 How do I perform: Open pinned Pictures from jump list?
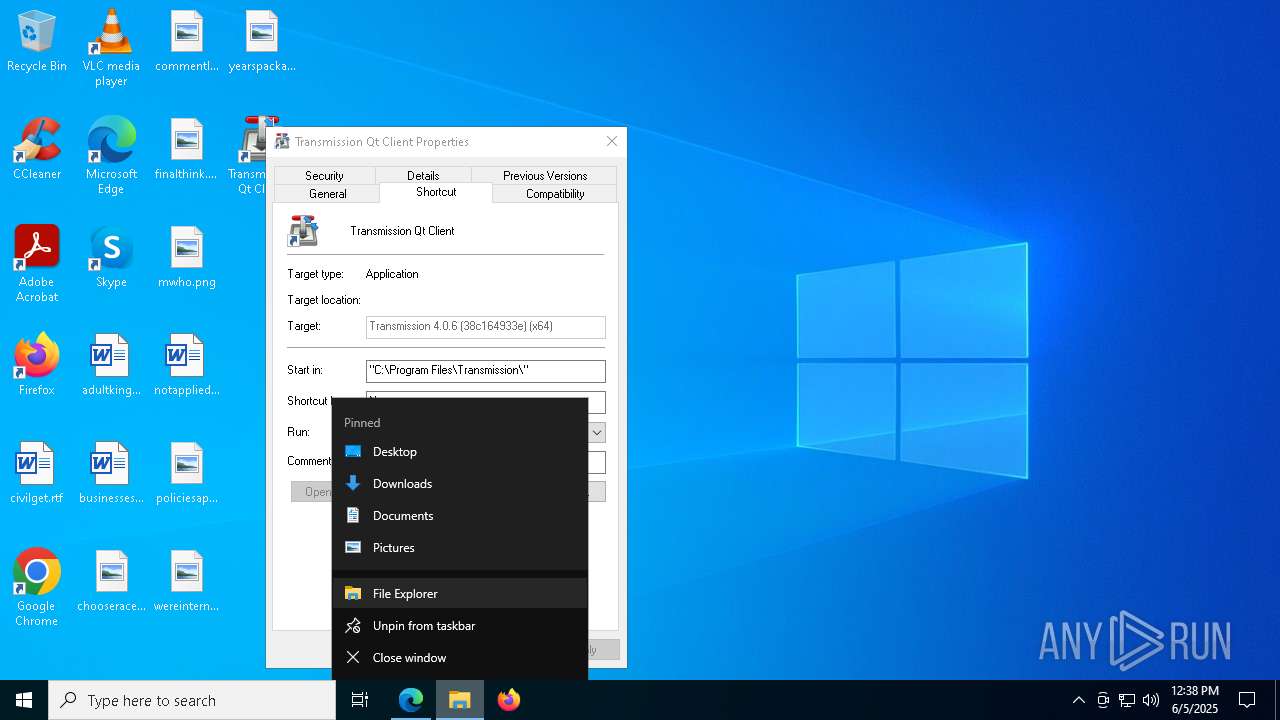(x=460, y=548)
